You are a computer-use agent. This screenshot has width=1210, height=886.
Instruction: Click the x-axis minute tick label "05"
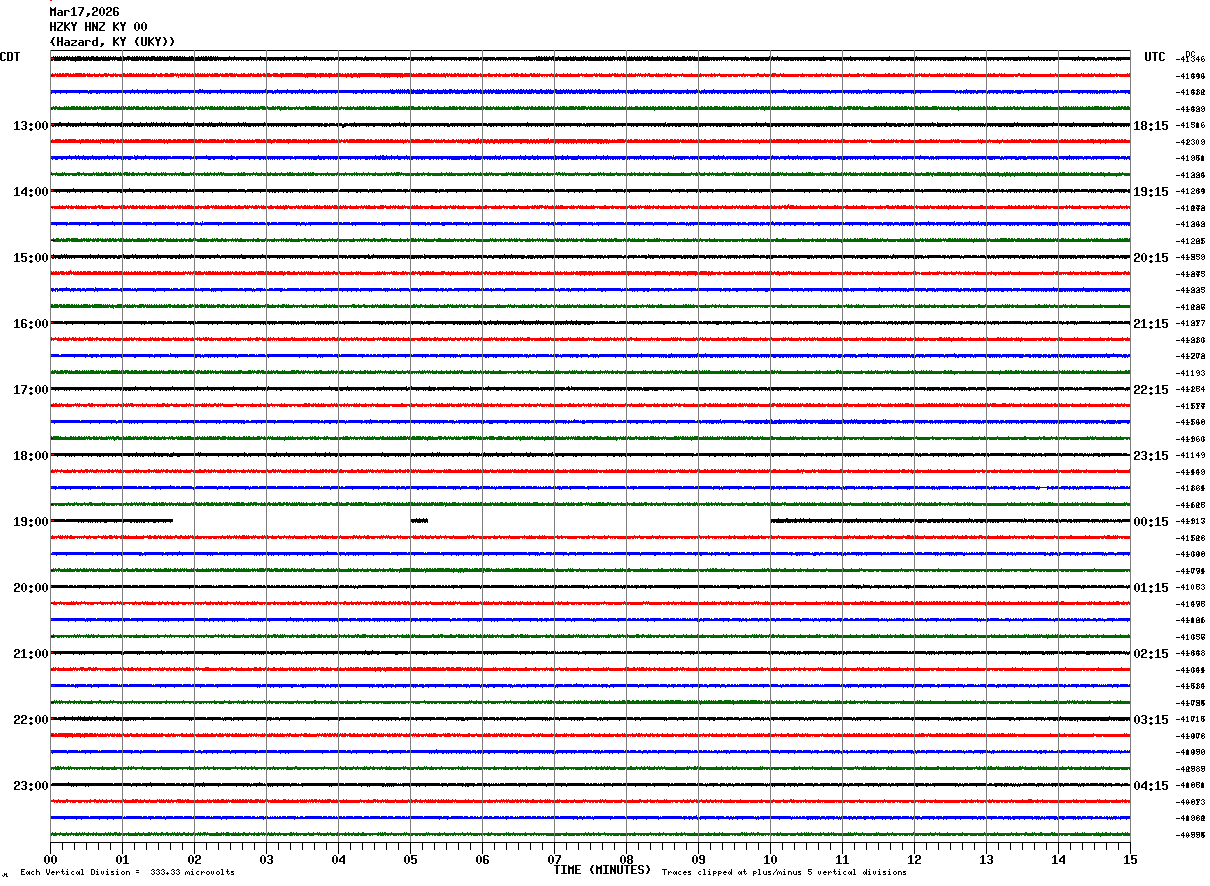[x=410, y=860]
